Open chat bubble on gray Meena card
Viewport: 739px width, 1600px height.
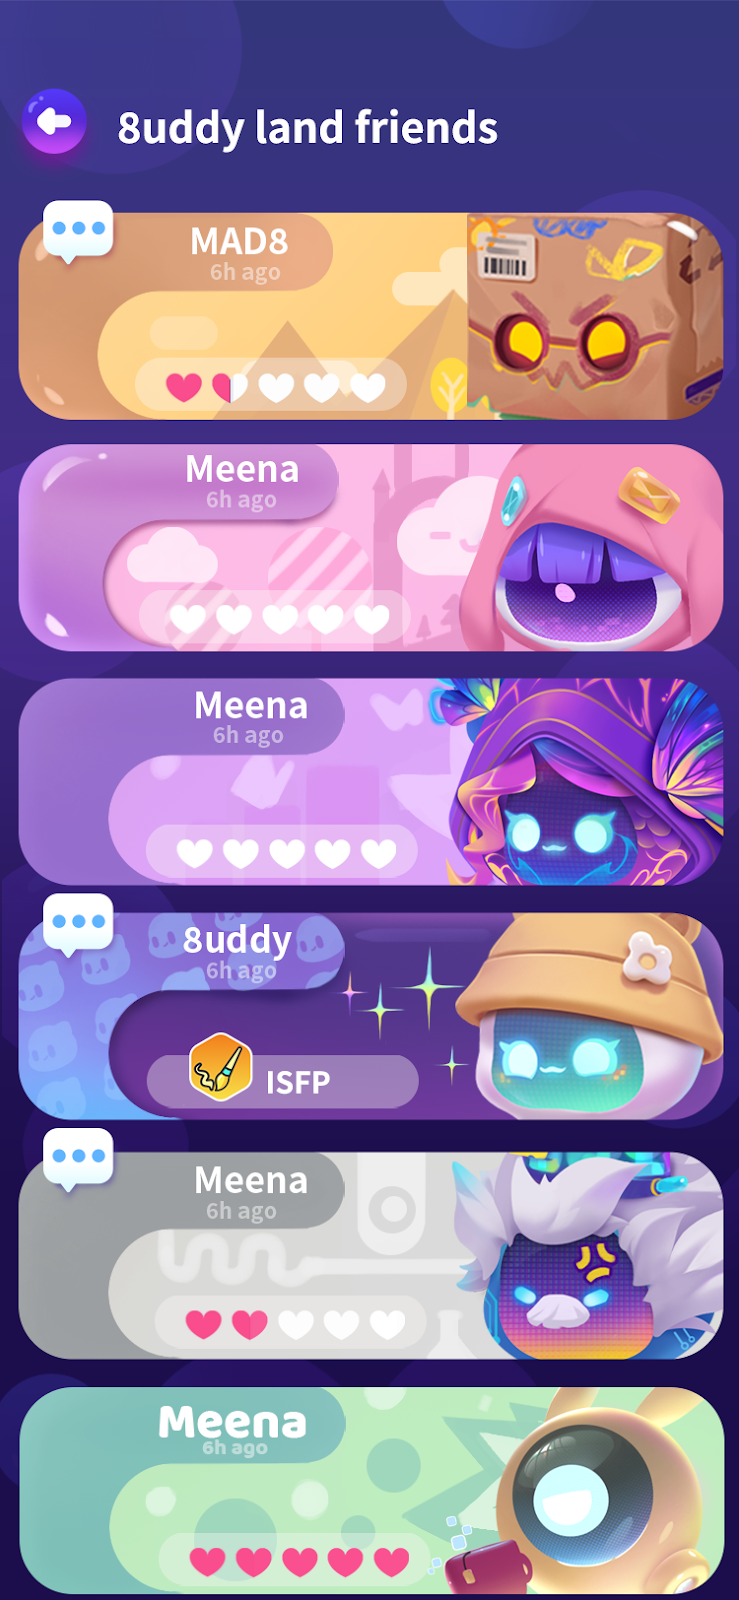[78, 1159]
